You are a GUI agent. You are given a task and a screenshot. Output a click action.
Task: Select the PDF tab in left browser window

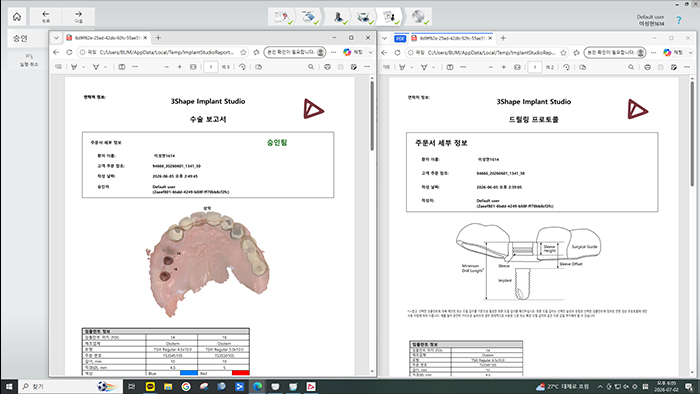point(106,38)
